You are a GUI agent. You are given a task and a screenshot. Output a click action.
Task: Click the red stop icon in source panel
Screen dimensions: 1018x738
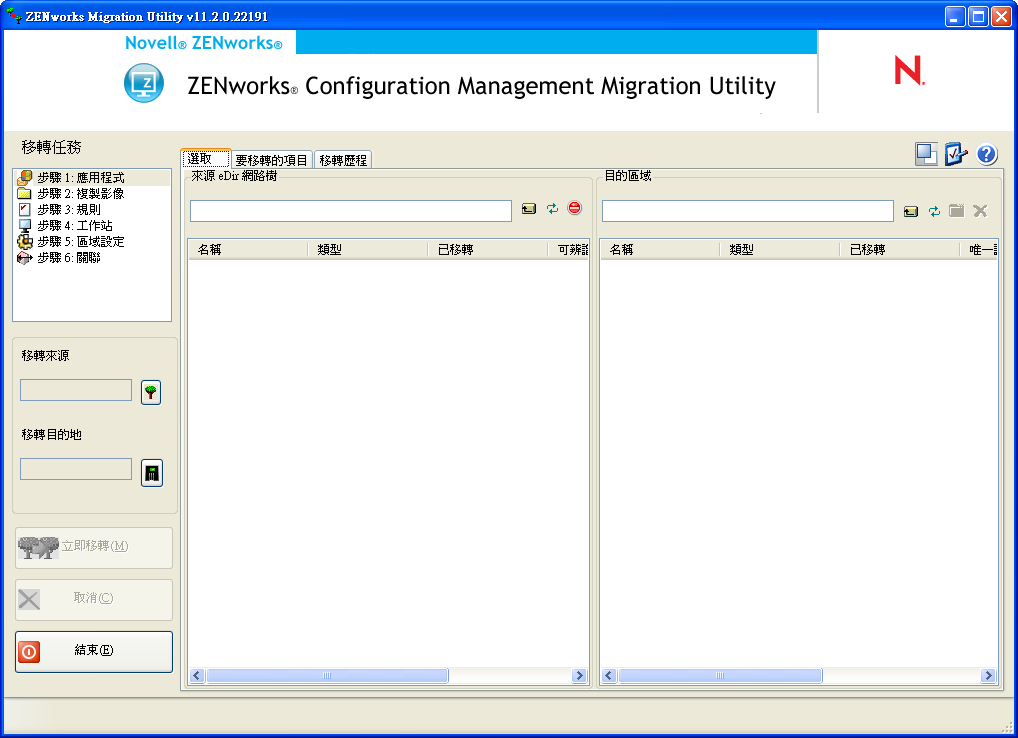(x=574, y=208)
